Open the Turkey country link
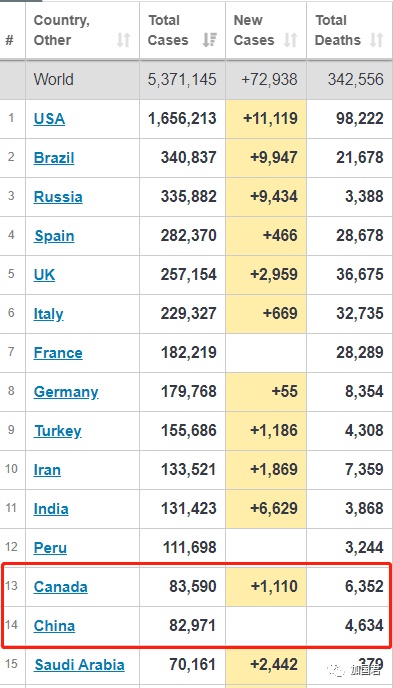The height and width of the screenshot is (688, 393). tap(58, 431)
